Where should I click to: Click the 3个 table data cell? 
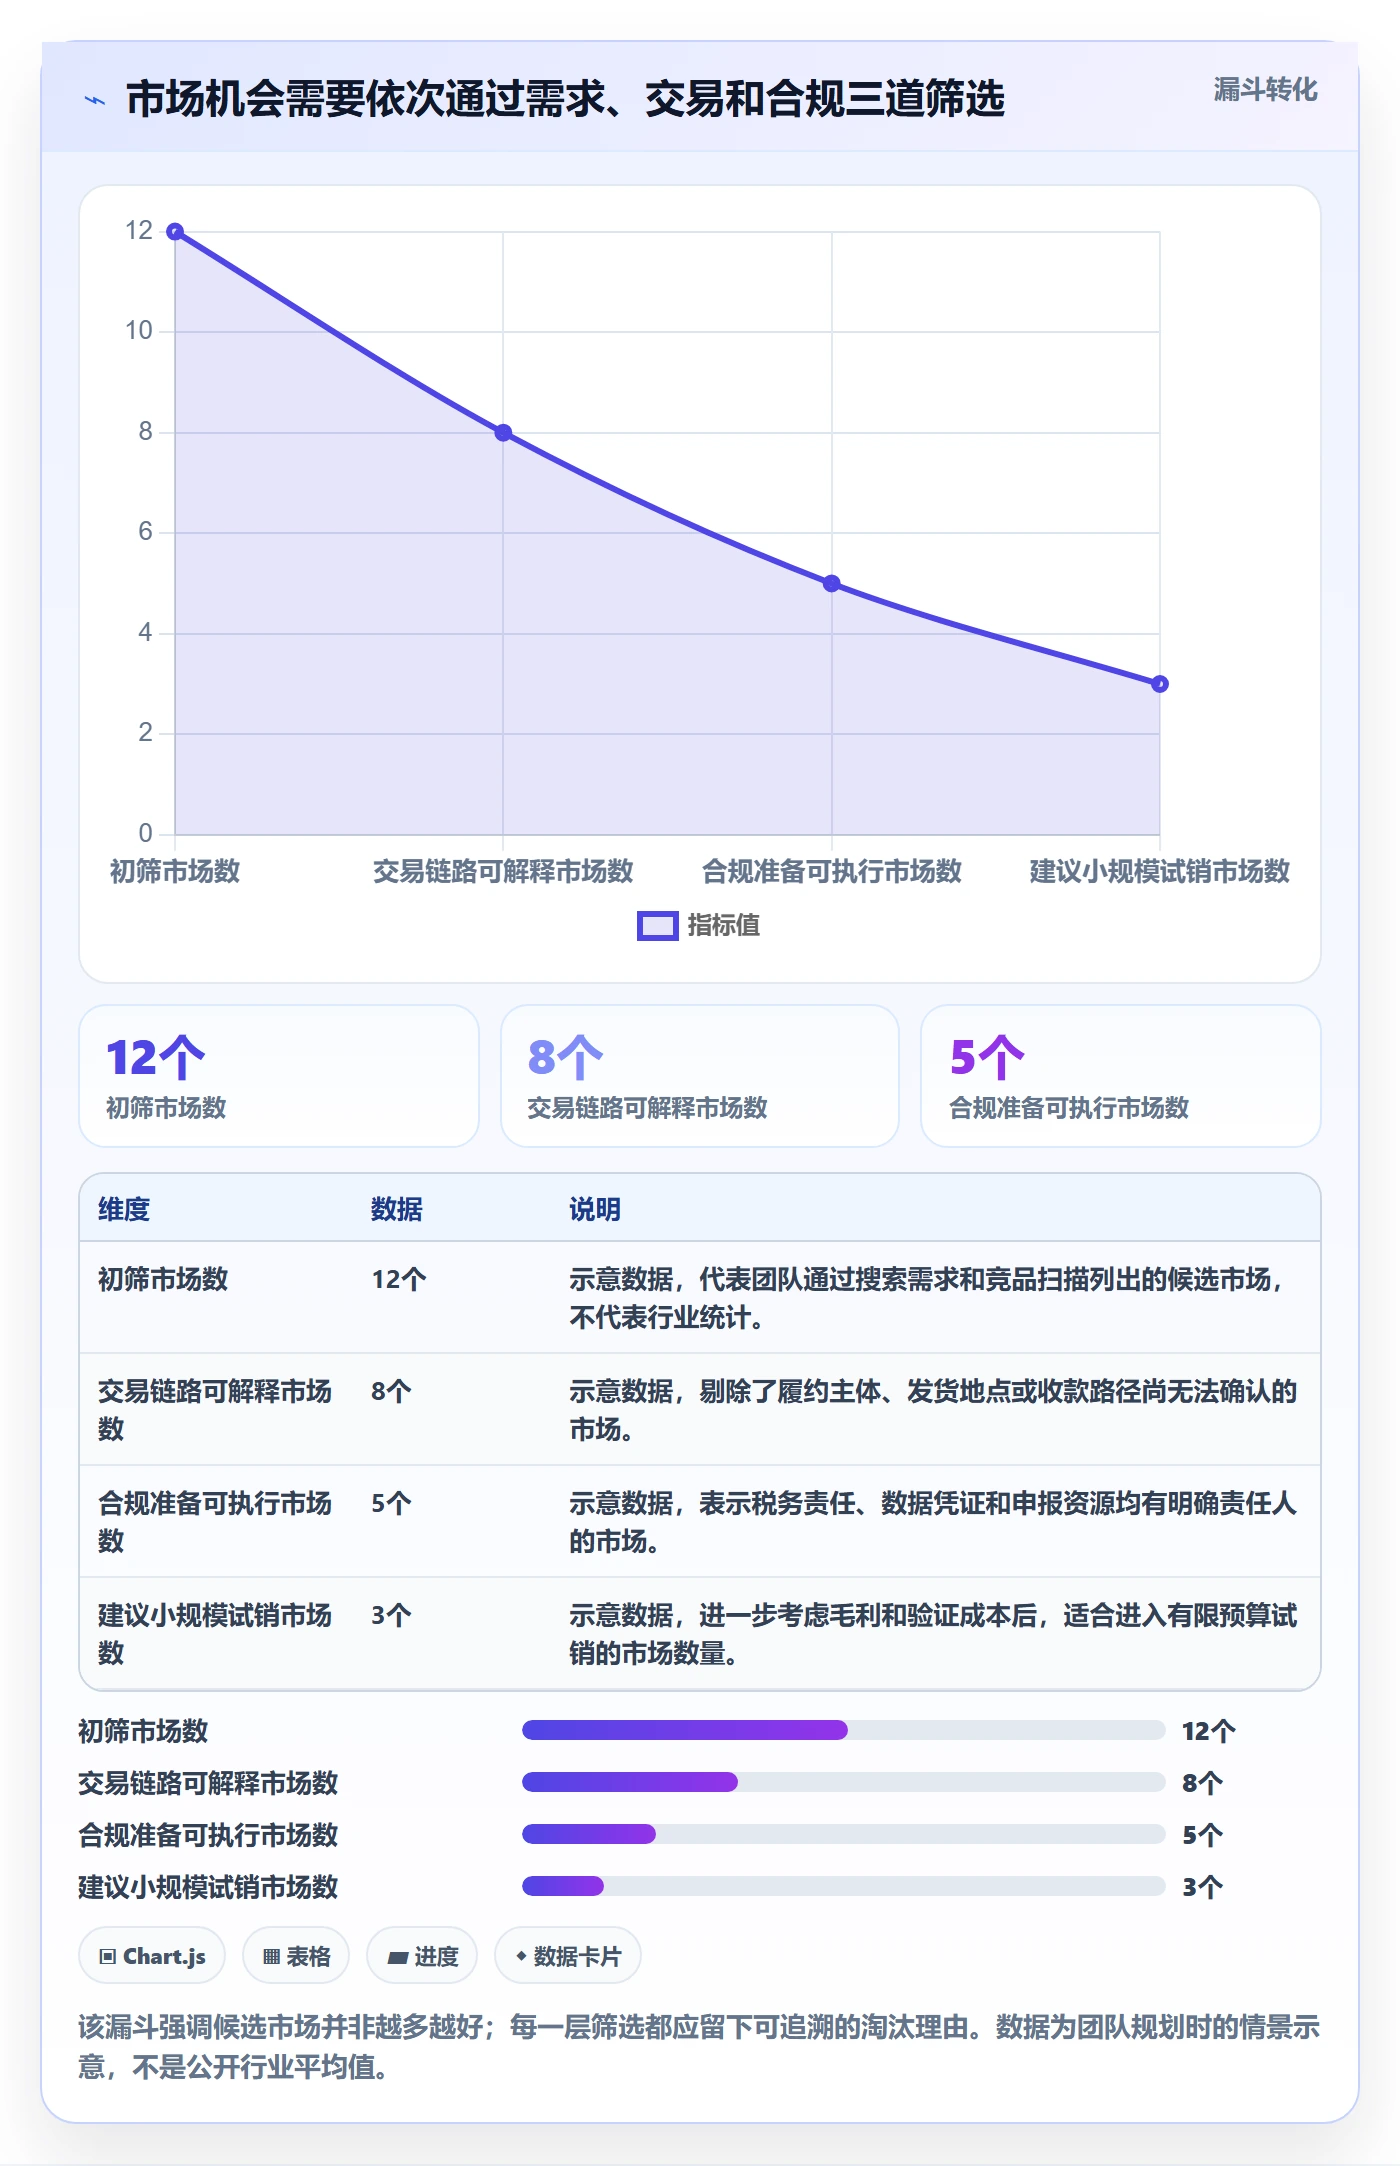(391, 1615)
